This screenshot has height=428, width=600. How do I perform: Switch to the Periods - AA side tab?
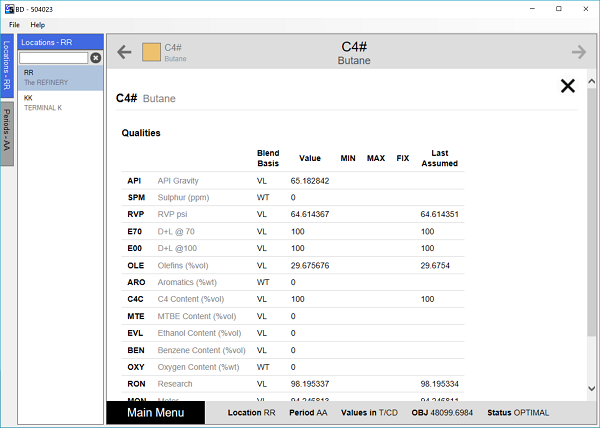pyautogui.click(x=7, y=130)
